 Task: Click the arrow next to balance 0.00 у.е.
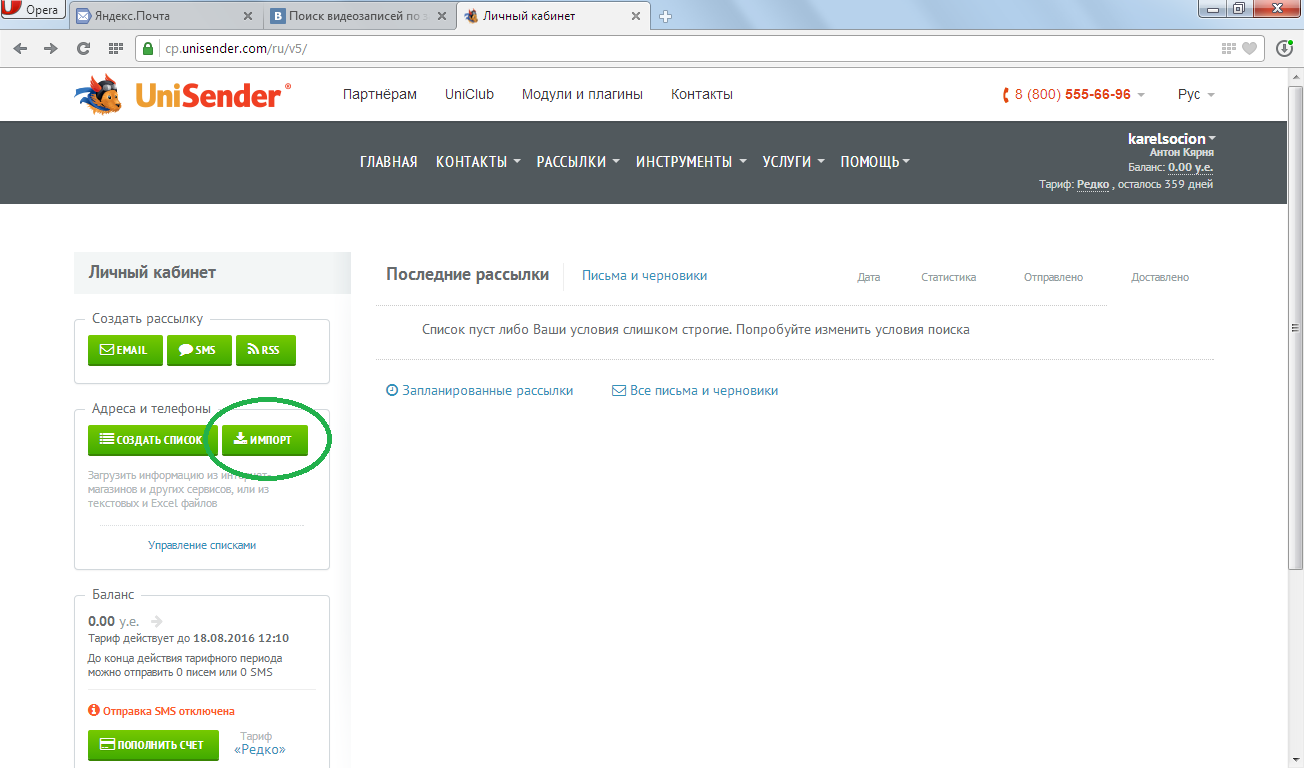click(x=156, y=621)
